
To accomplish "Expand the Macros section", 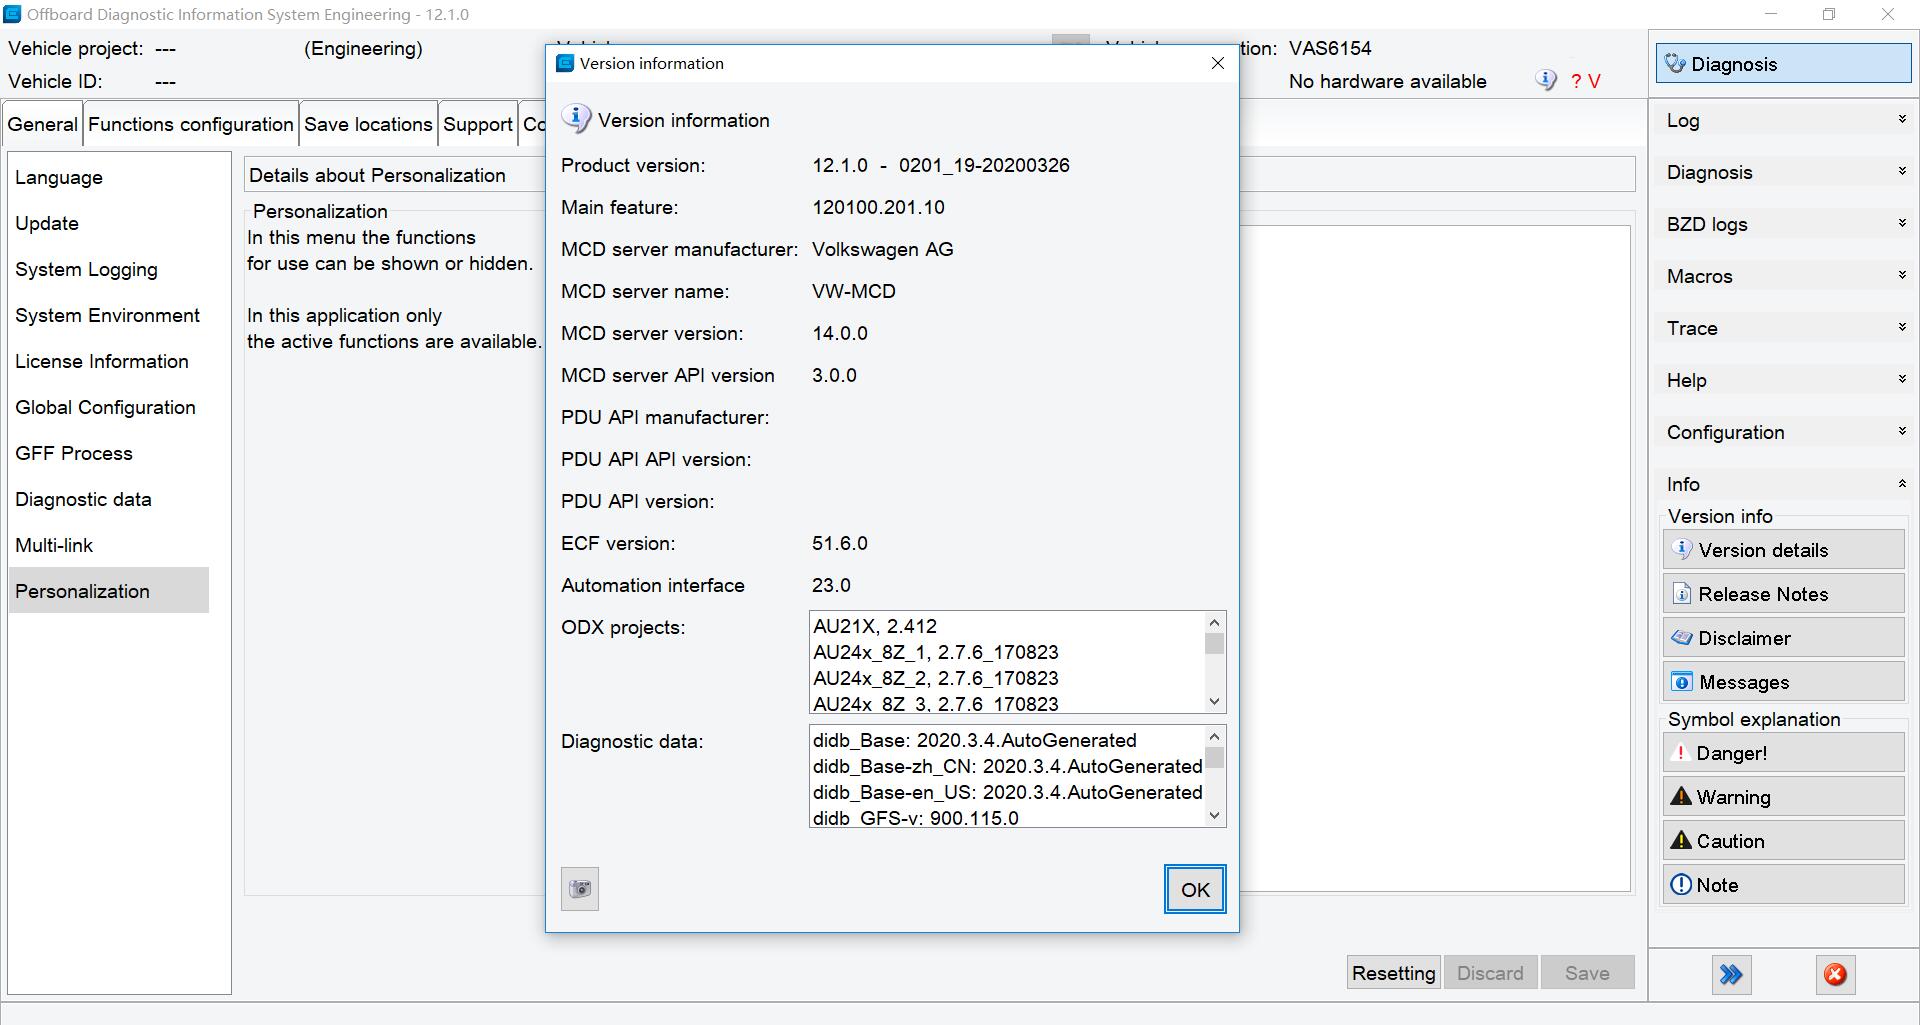I will tap(1784, 276).
